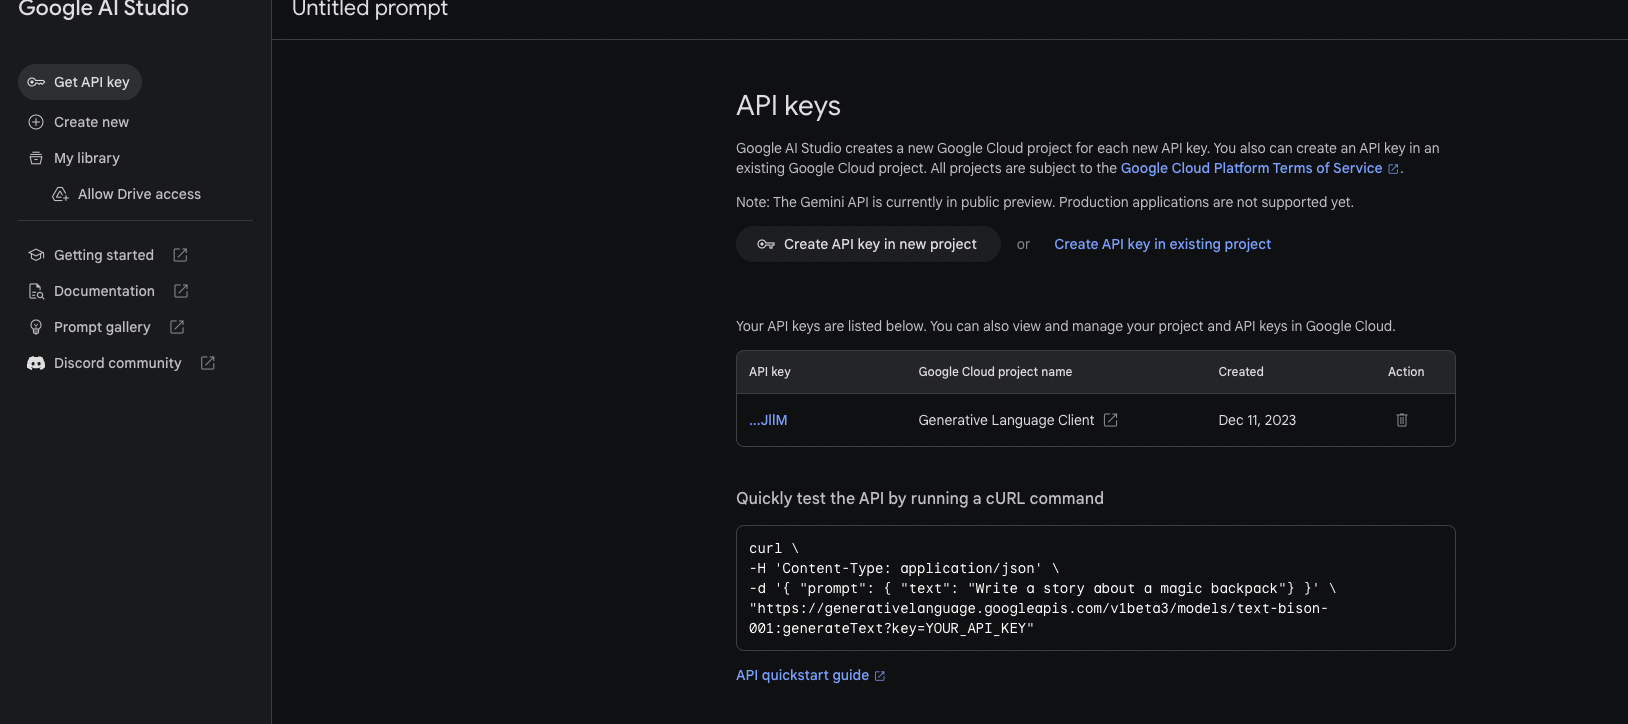The height and width of the screenshot is (724, 1628).
Task: Click the external link icon next to Prompt gallery
Action: tap(177, 327)
